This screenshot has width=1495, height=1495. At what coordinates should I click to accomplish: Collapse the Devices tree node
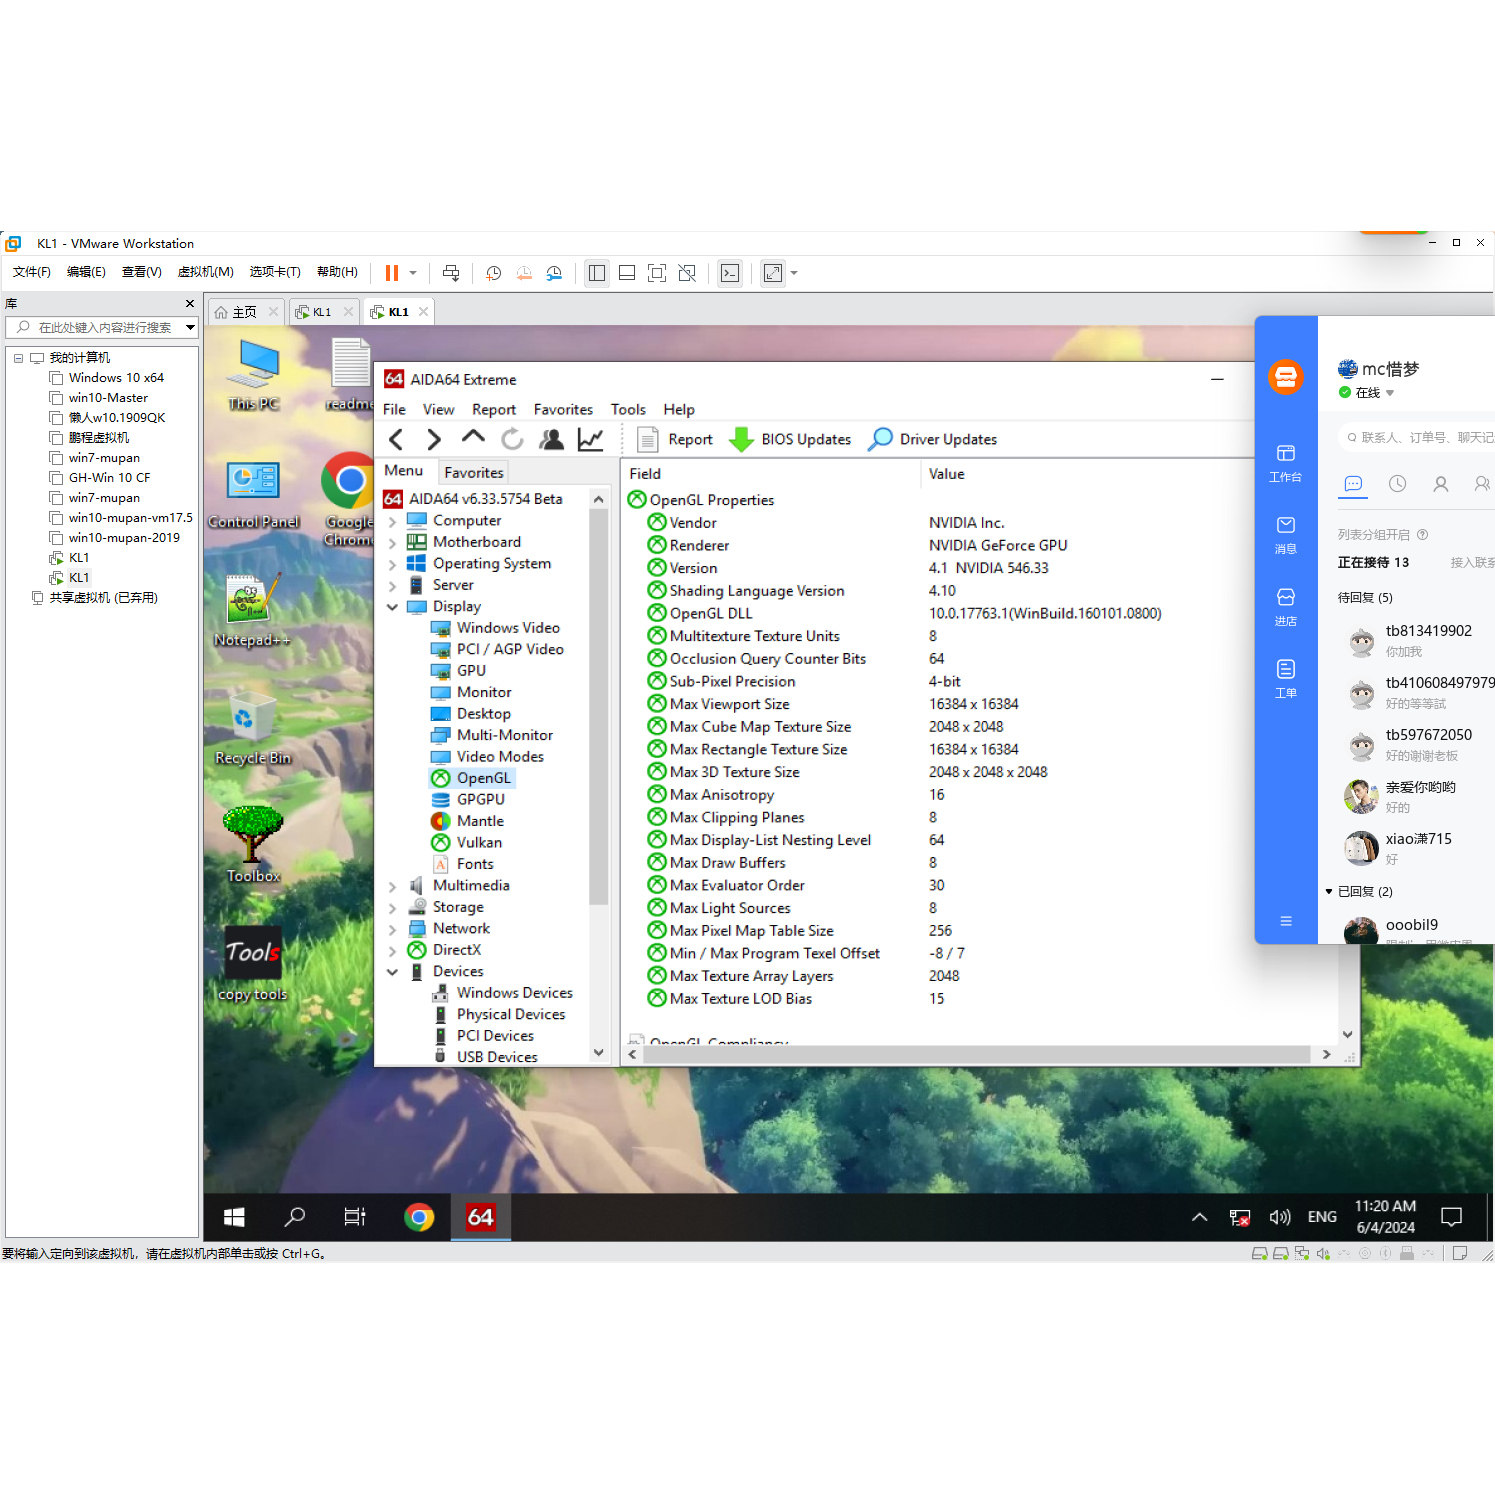[392, 972]
